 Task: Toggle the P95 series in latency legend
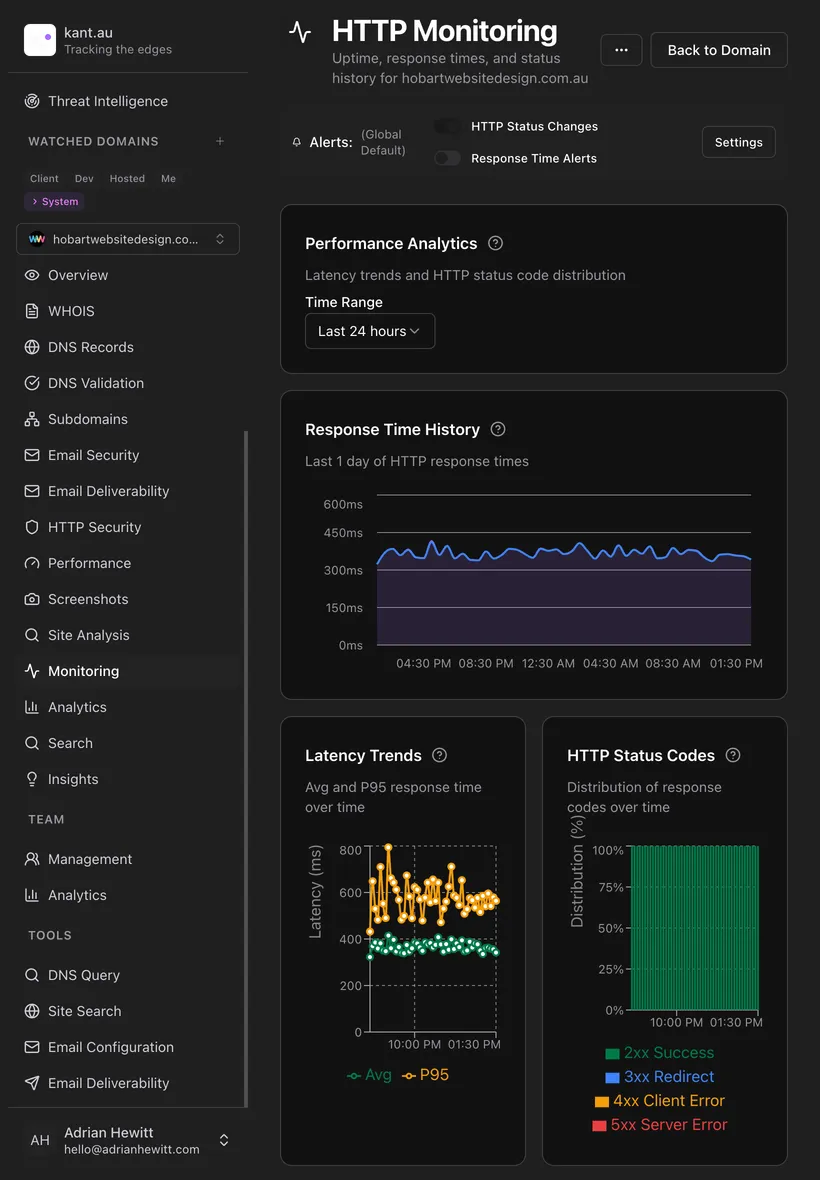tap(425, 1075)
